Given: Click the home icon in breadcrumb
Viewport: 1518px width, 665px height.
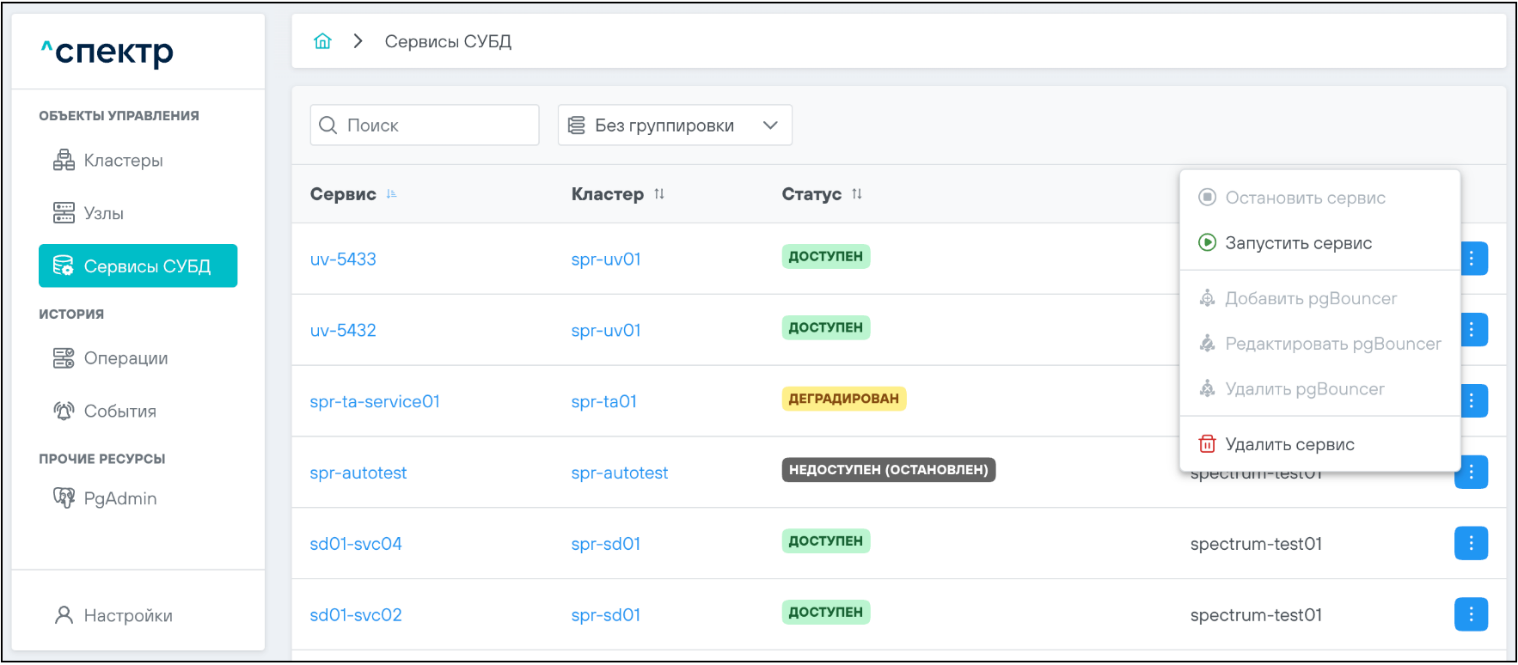Looking at the screenshot, I should click(322, 42).
